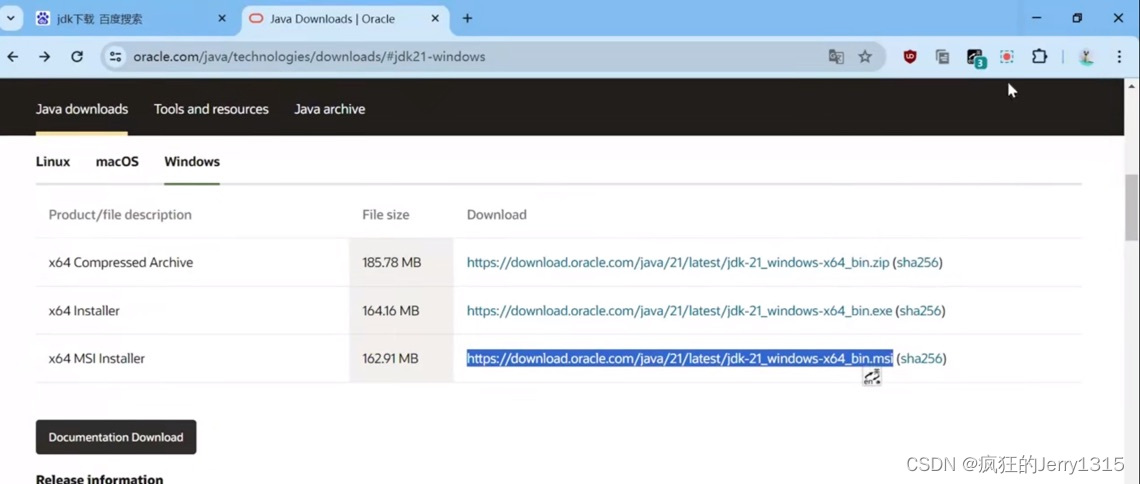Click the page vertical scrollbar thumb

click(x=1131, y=207)
